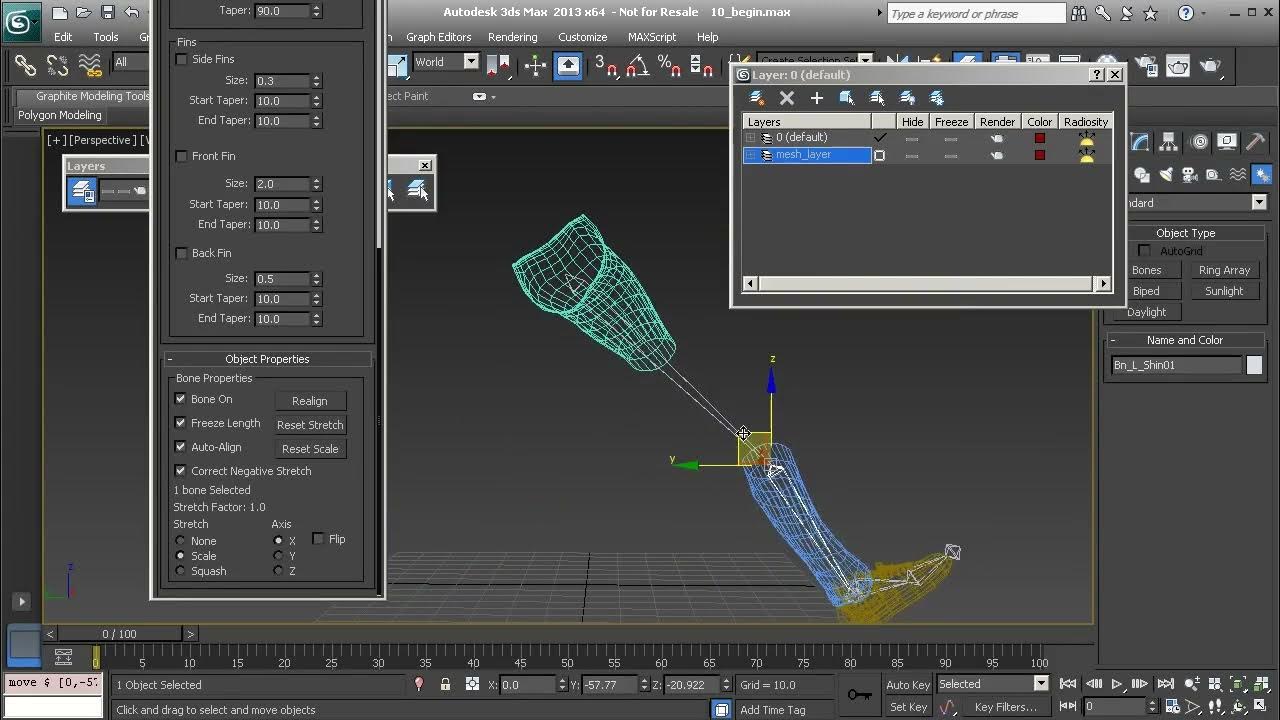Select the Bind to Space Warp tool
This screenshot has width=1280, height=720.
pos(90,66)
